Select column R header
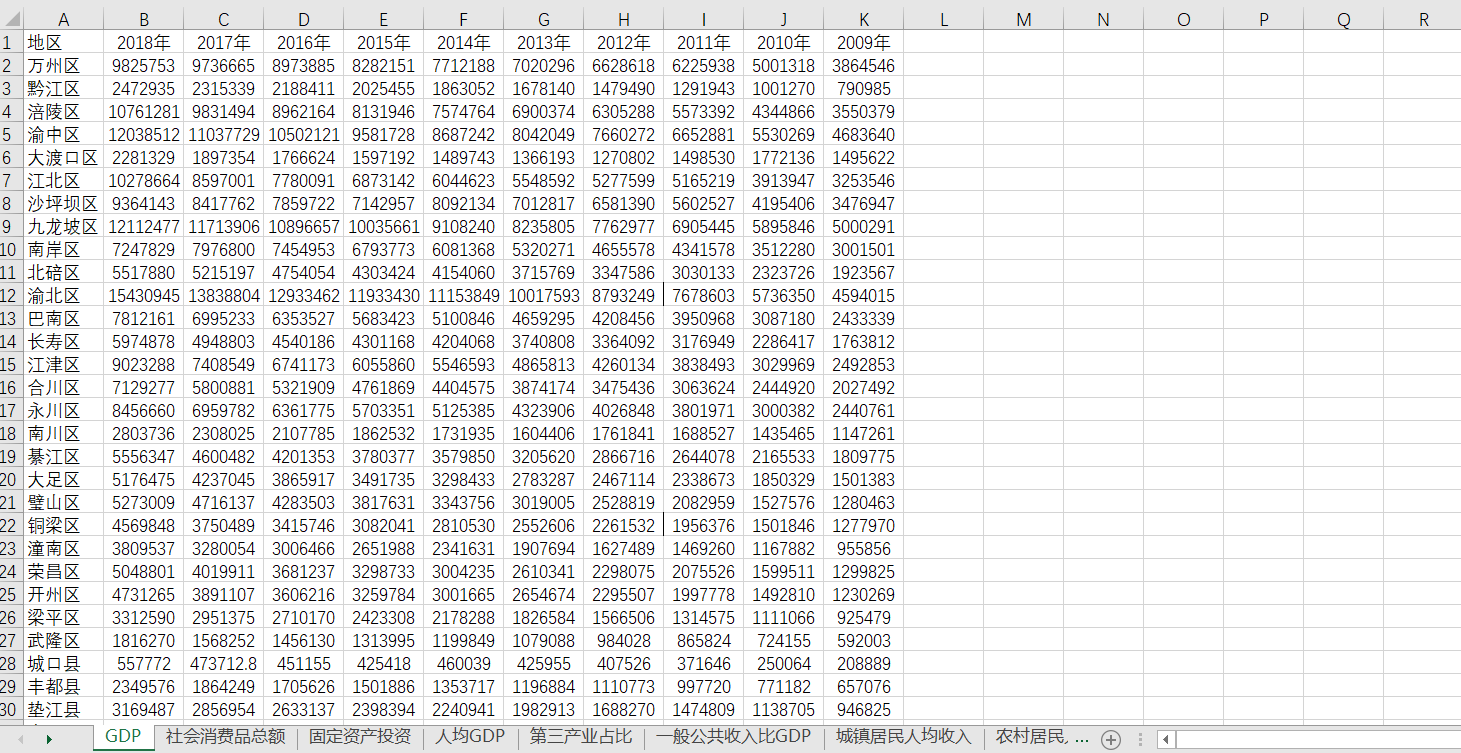 1424,20
